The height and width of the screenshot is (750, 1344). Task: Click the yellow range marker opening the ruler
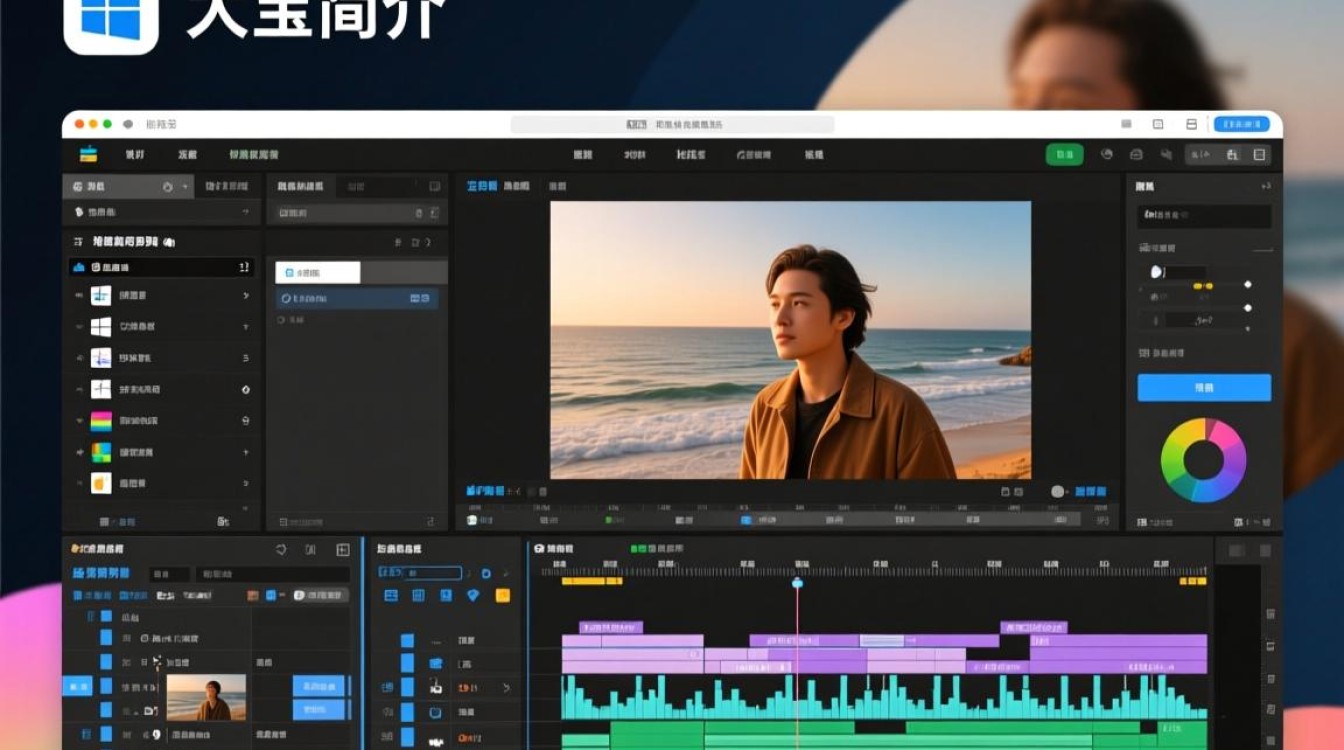592,581
